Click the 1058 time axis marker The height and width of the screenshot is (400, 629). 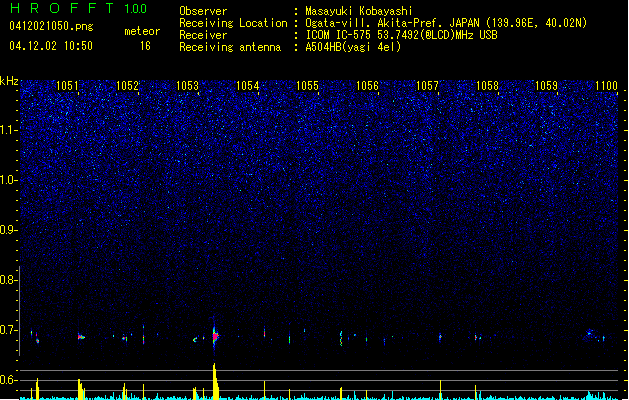coord(487,85)
